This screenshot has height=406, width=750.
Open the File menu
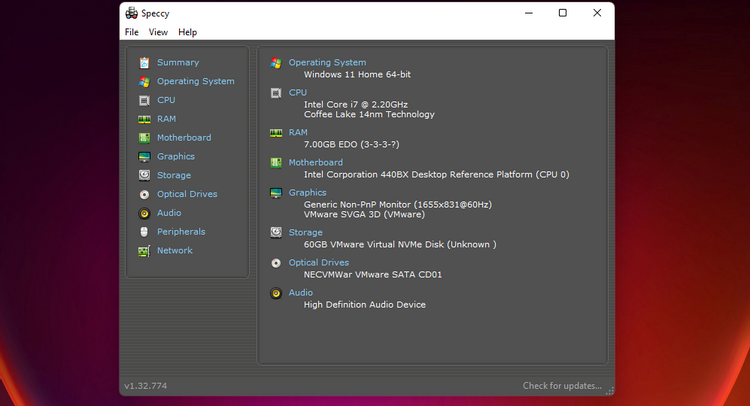pos(132,32)
